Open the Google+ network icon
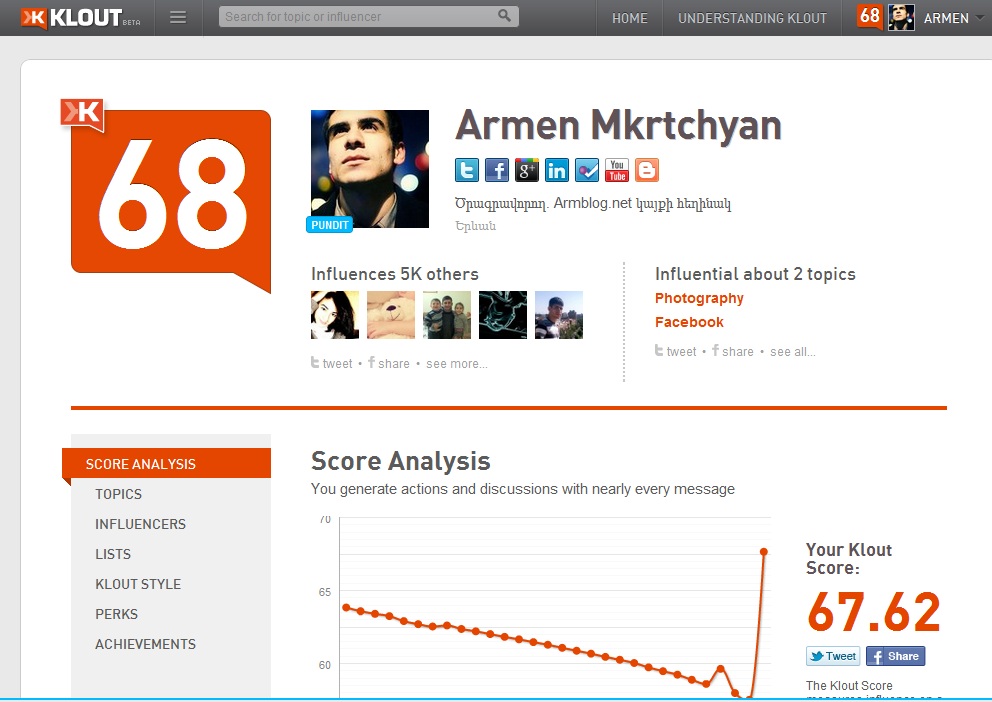 (526, 170)
